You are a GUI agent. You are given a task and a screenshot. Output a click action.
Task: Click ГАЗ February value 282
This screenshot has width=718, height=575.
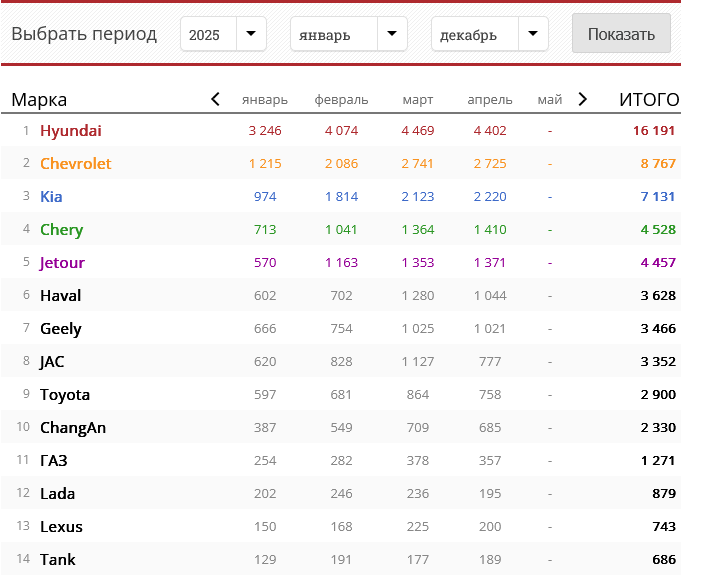[341, 461]
